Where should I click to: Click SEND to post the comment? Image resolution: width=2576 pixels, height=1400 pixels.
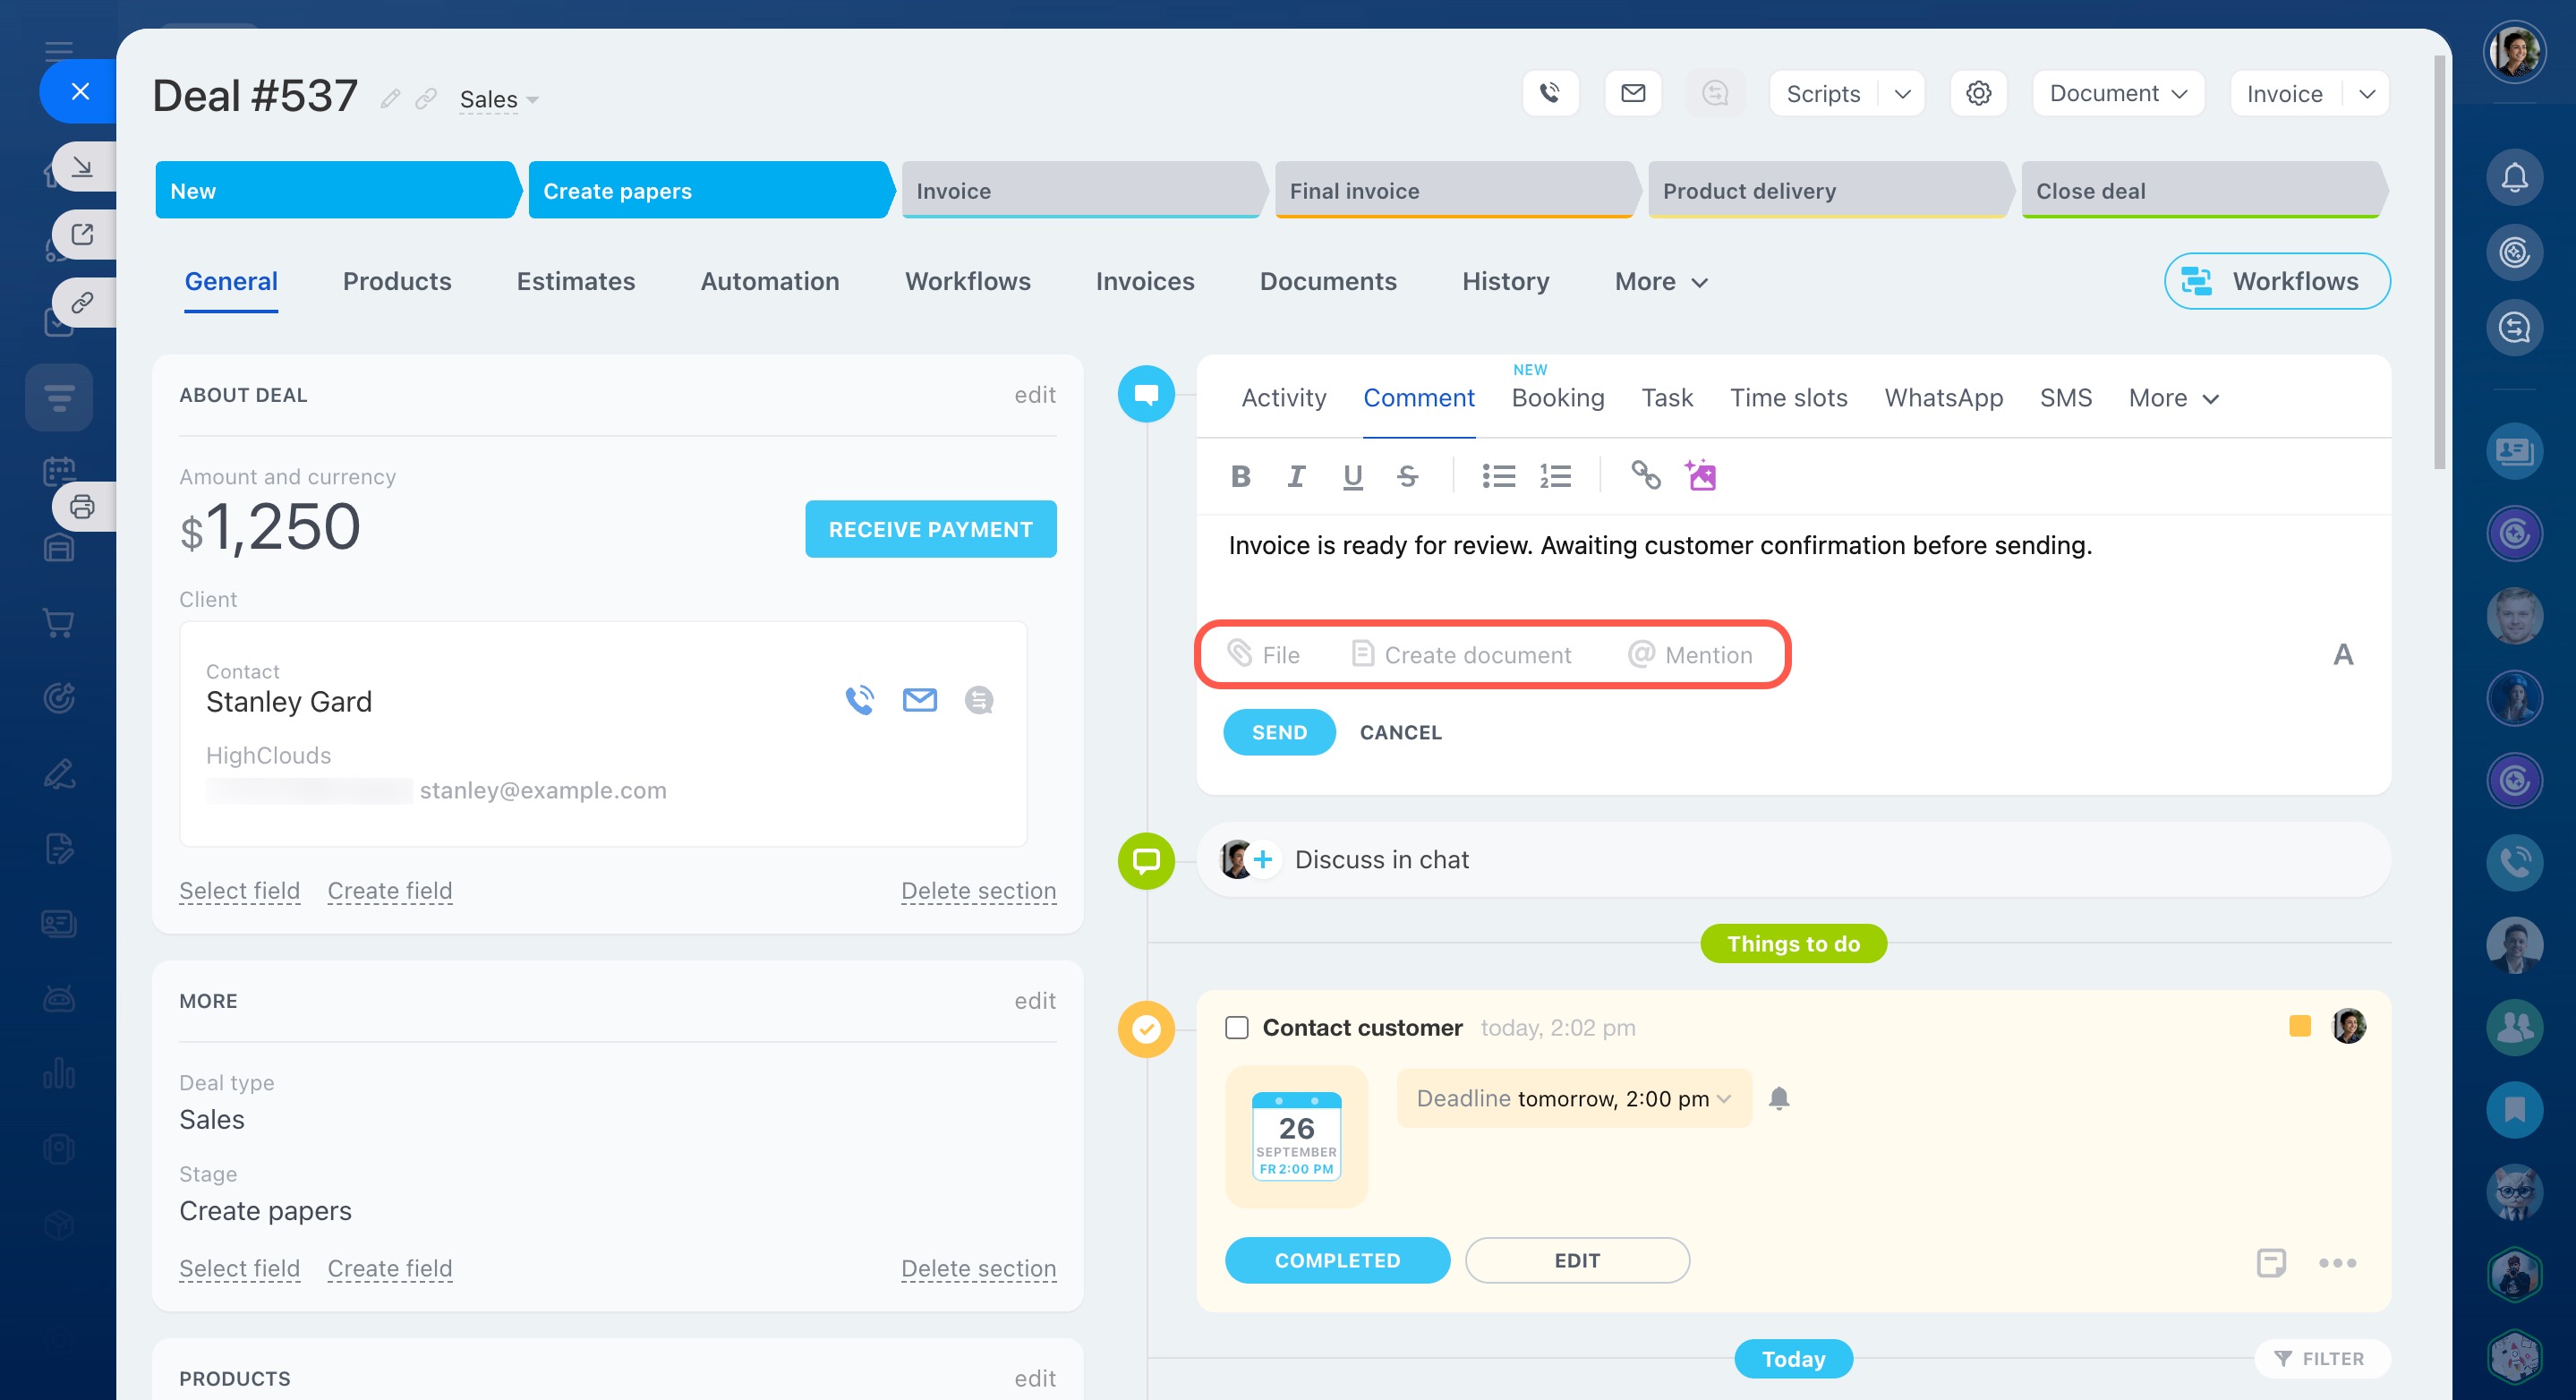(1279, 732)
